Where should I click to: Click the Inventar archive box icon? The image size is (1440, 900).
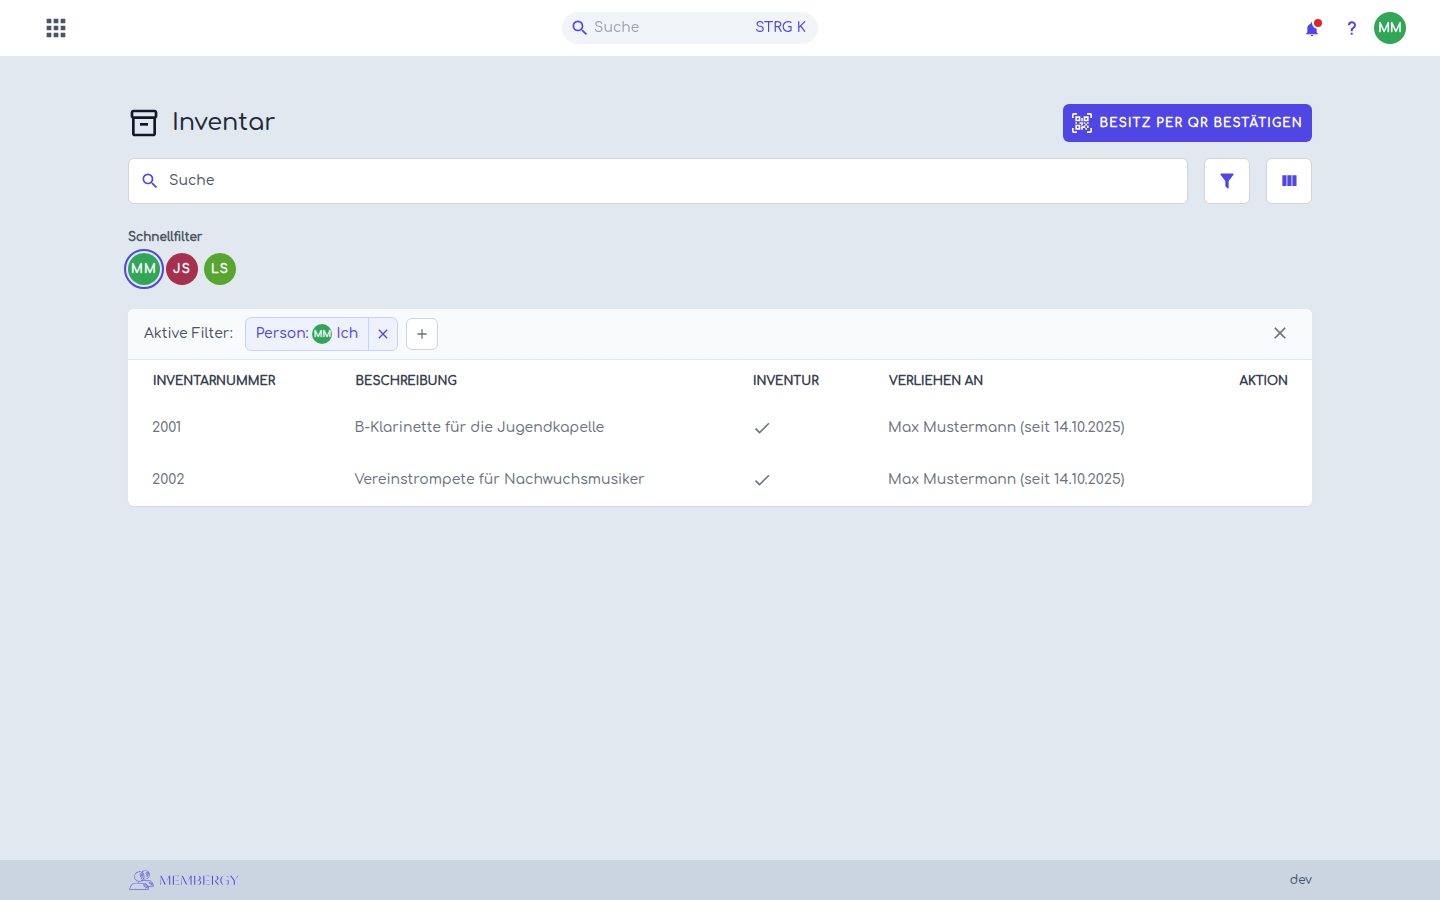click(x=144, y=123)
